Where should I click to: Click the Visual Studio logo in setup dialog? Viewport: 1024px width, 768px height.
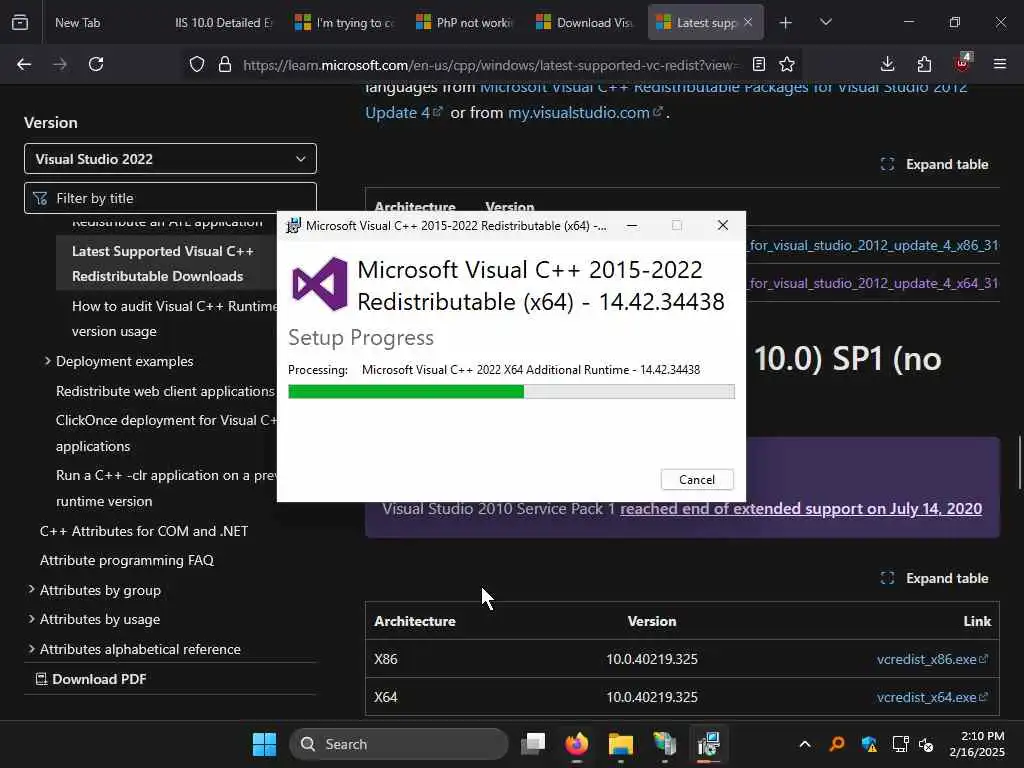(319, 284)
